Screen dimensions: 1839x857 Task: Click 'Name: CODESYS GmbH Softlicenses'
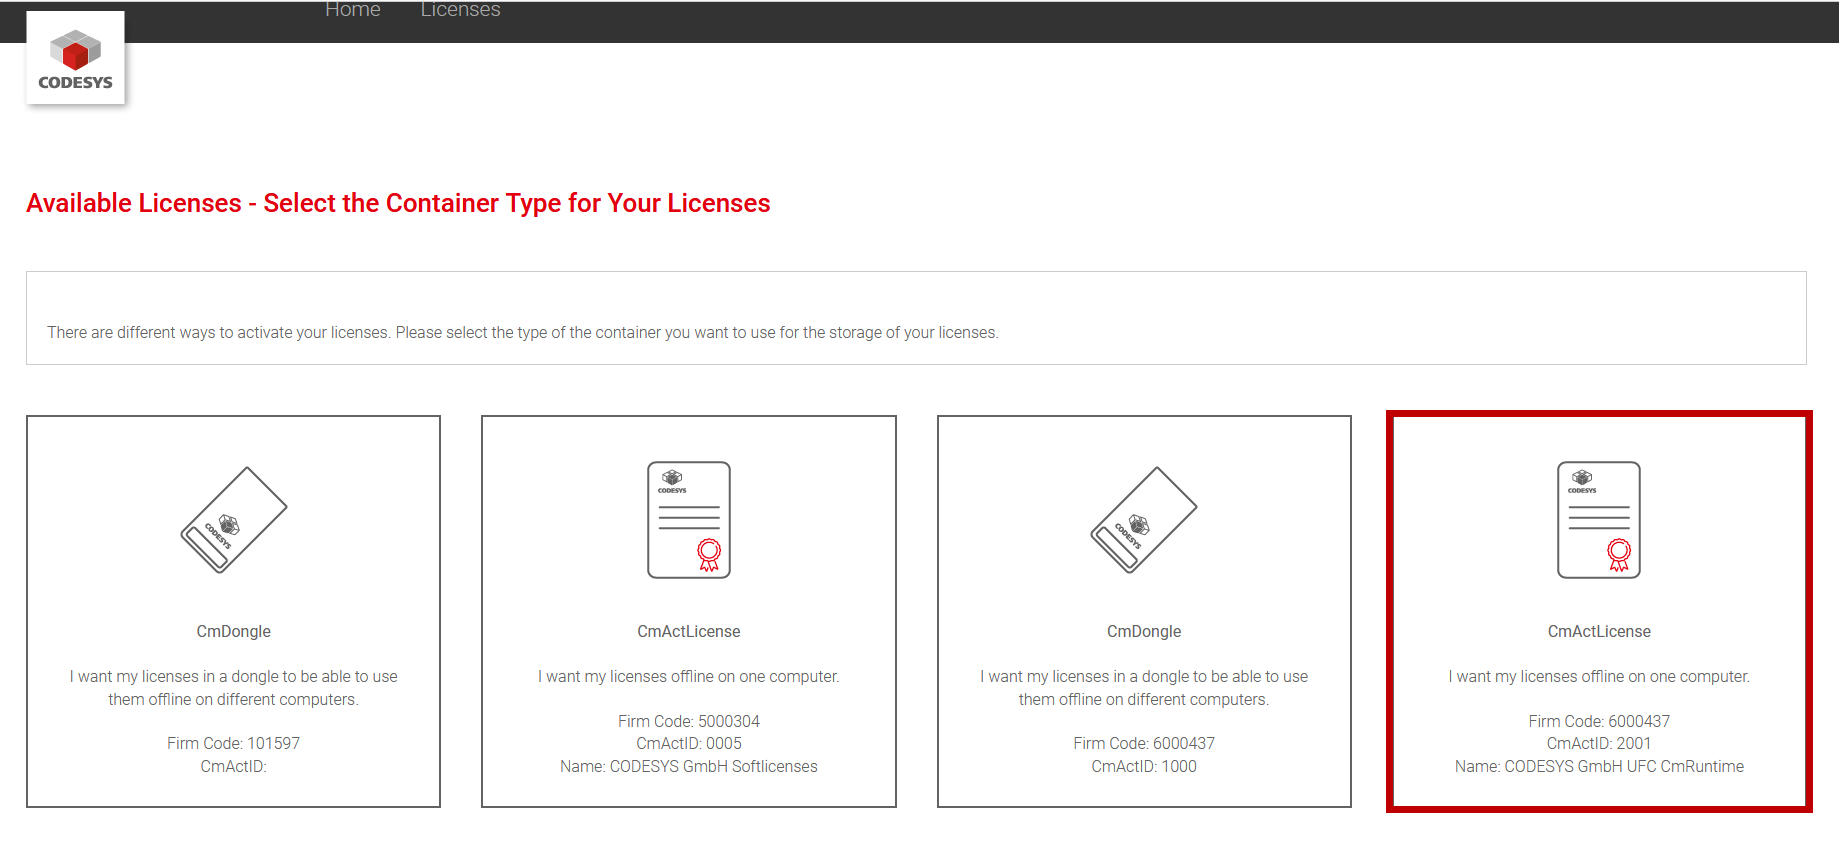pyautogui.click(x=689, y=766)
